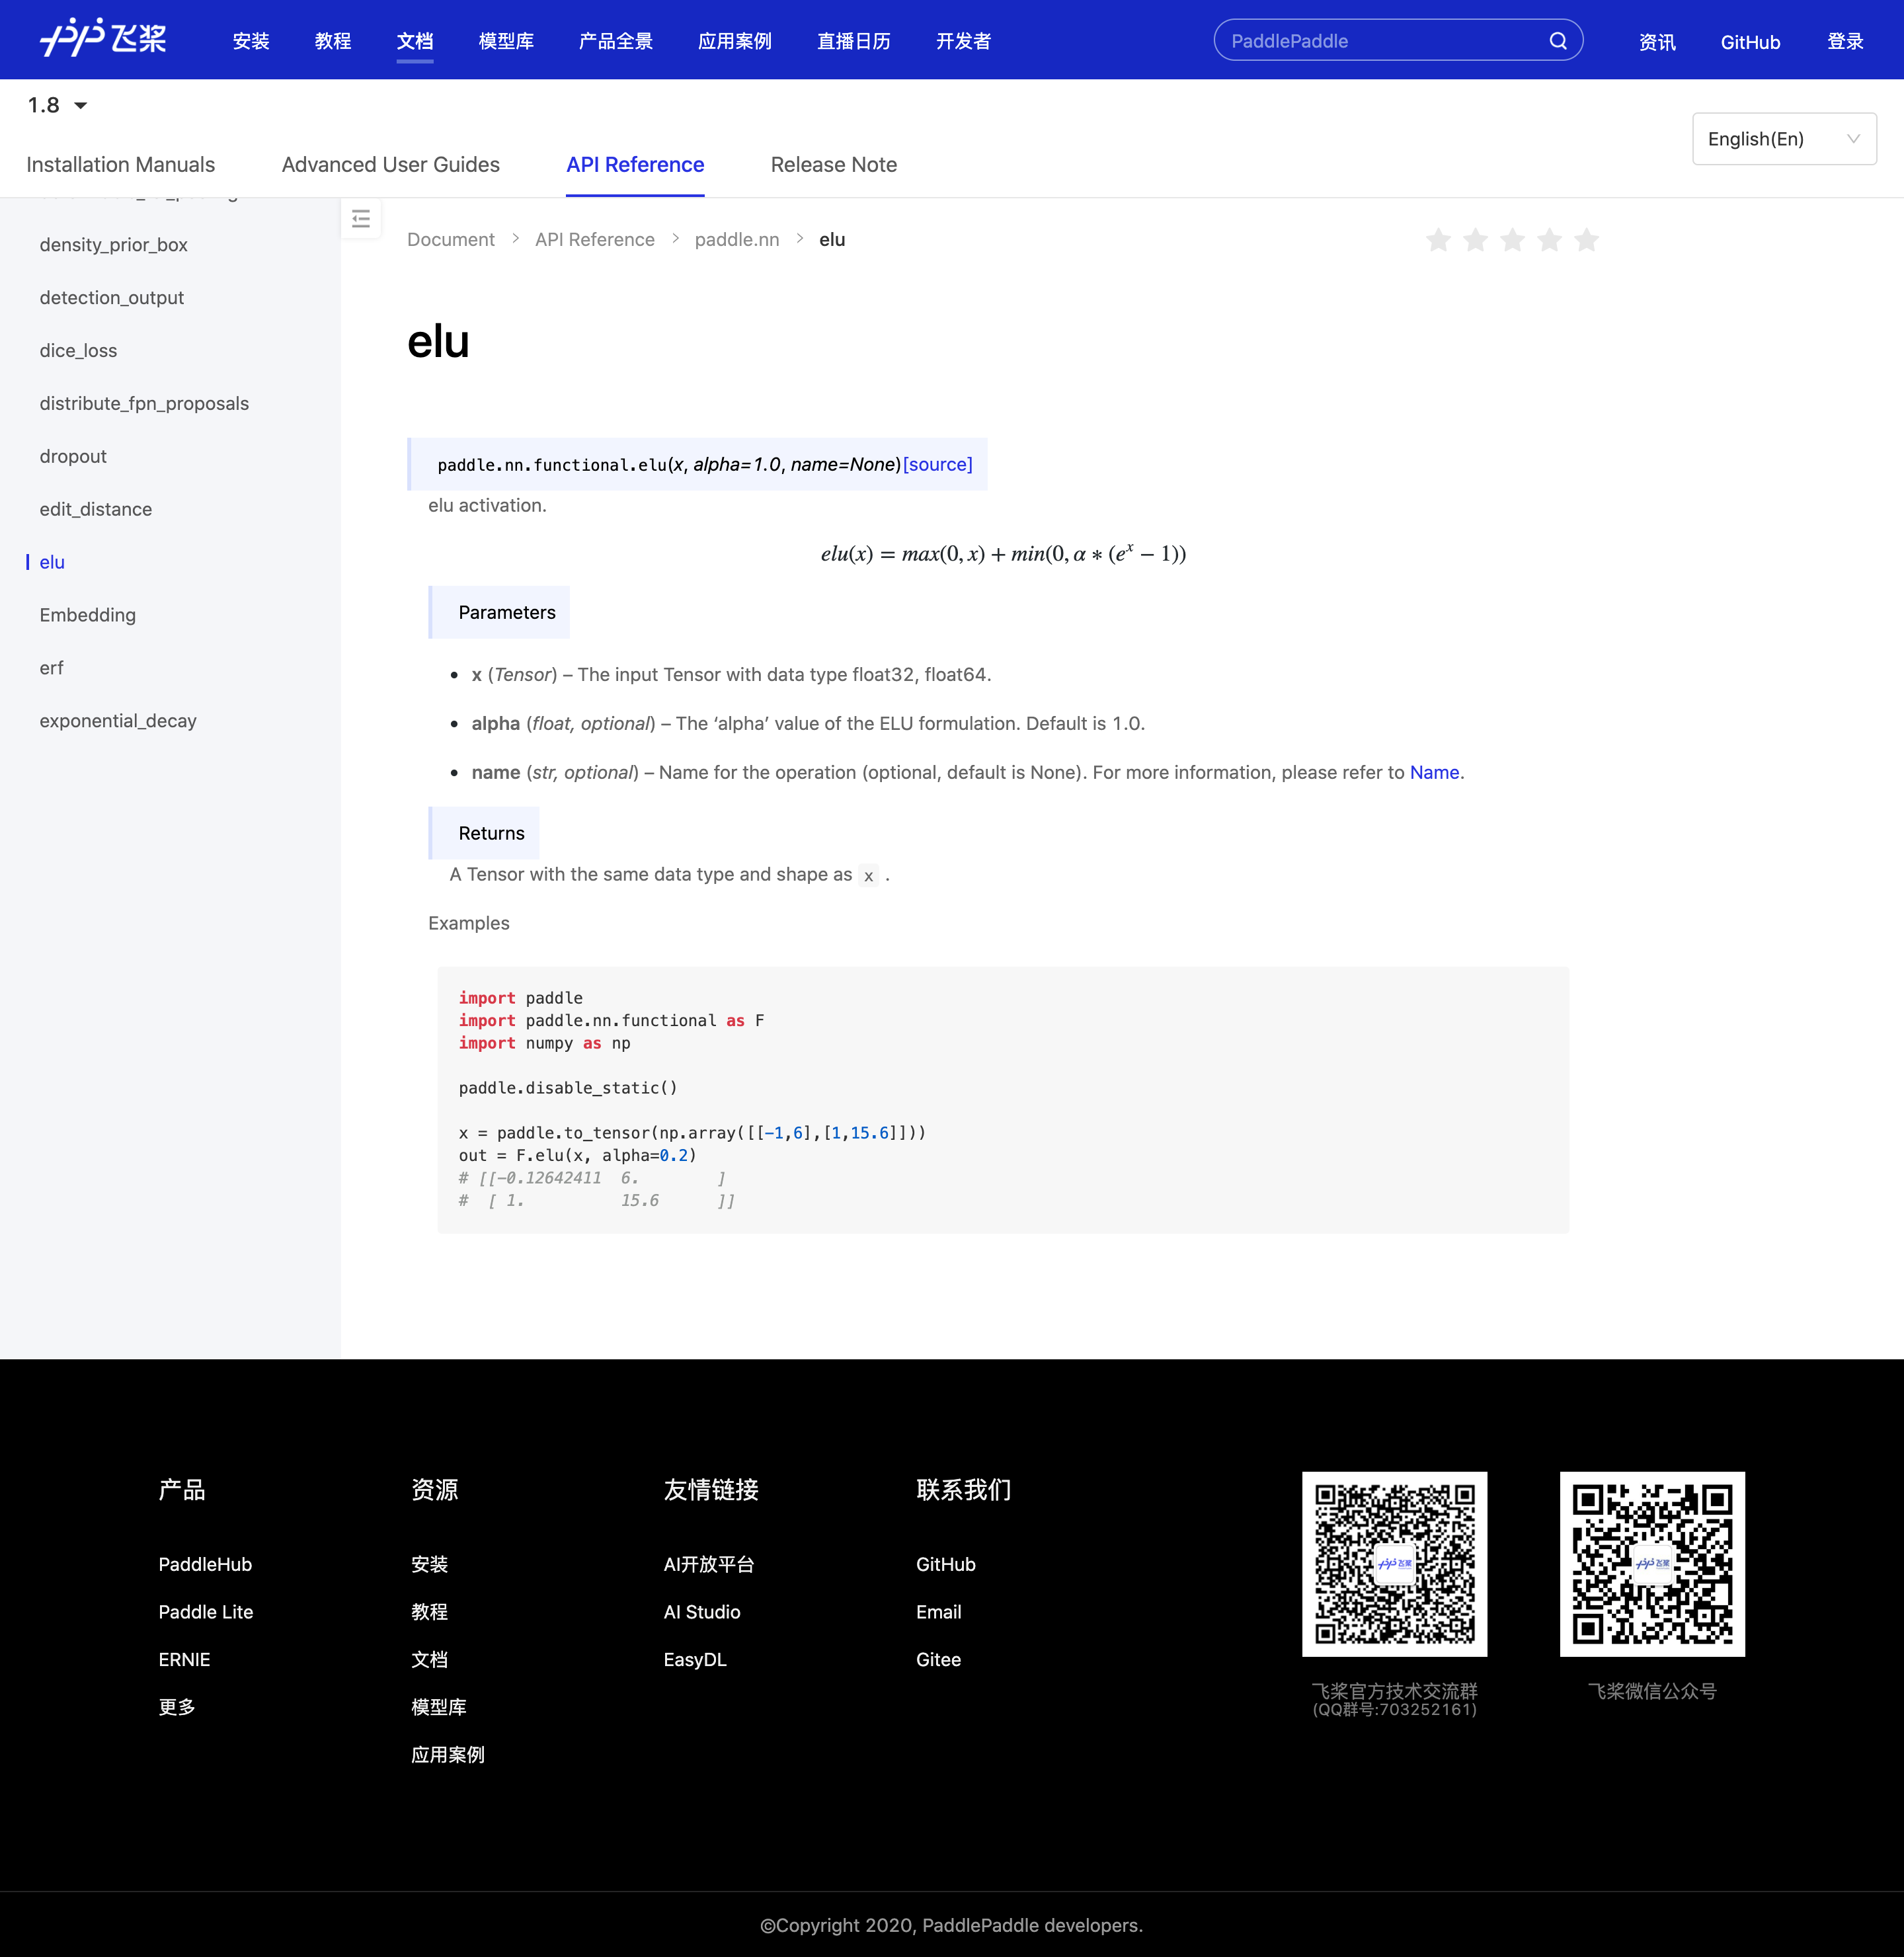Screen dimensions: 1904x1957
Task: Select dropout in the sidebar list
Action: (73, 456)
